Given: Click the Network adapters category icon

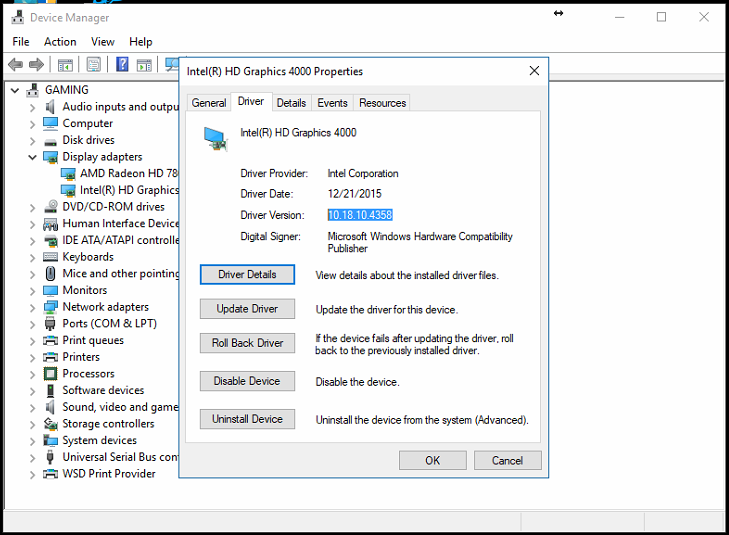Looking at the screenshot, I should [50, 307].
